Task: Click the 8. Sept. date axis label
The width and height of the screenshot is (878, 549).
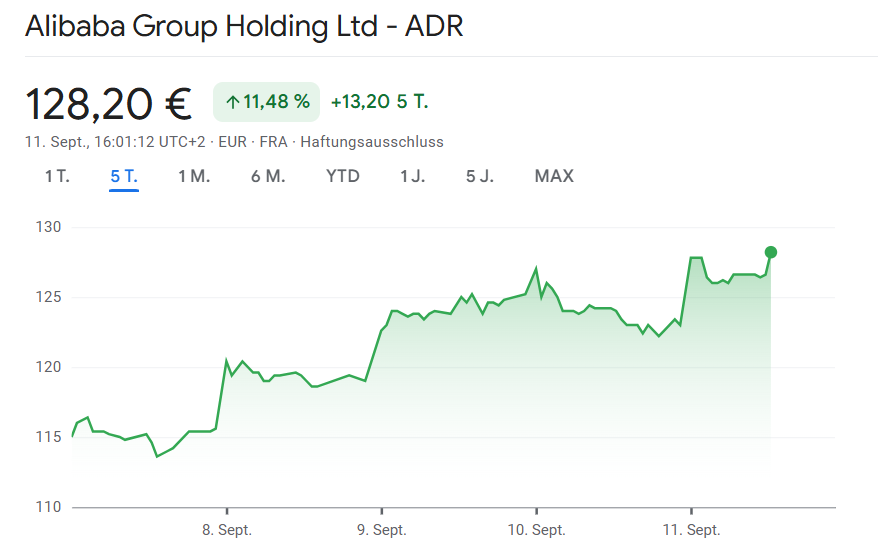Action: (227, 530)
